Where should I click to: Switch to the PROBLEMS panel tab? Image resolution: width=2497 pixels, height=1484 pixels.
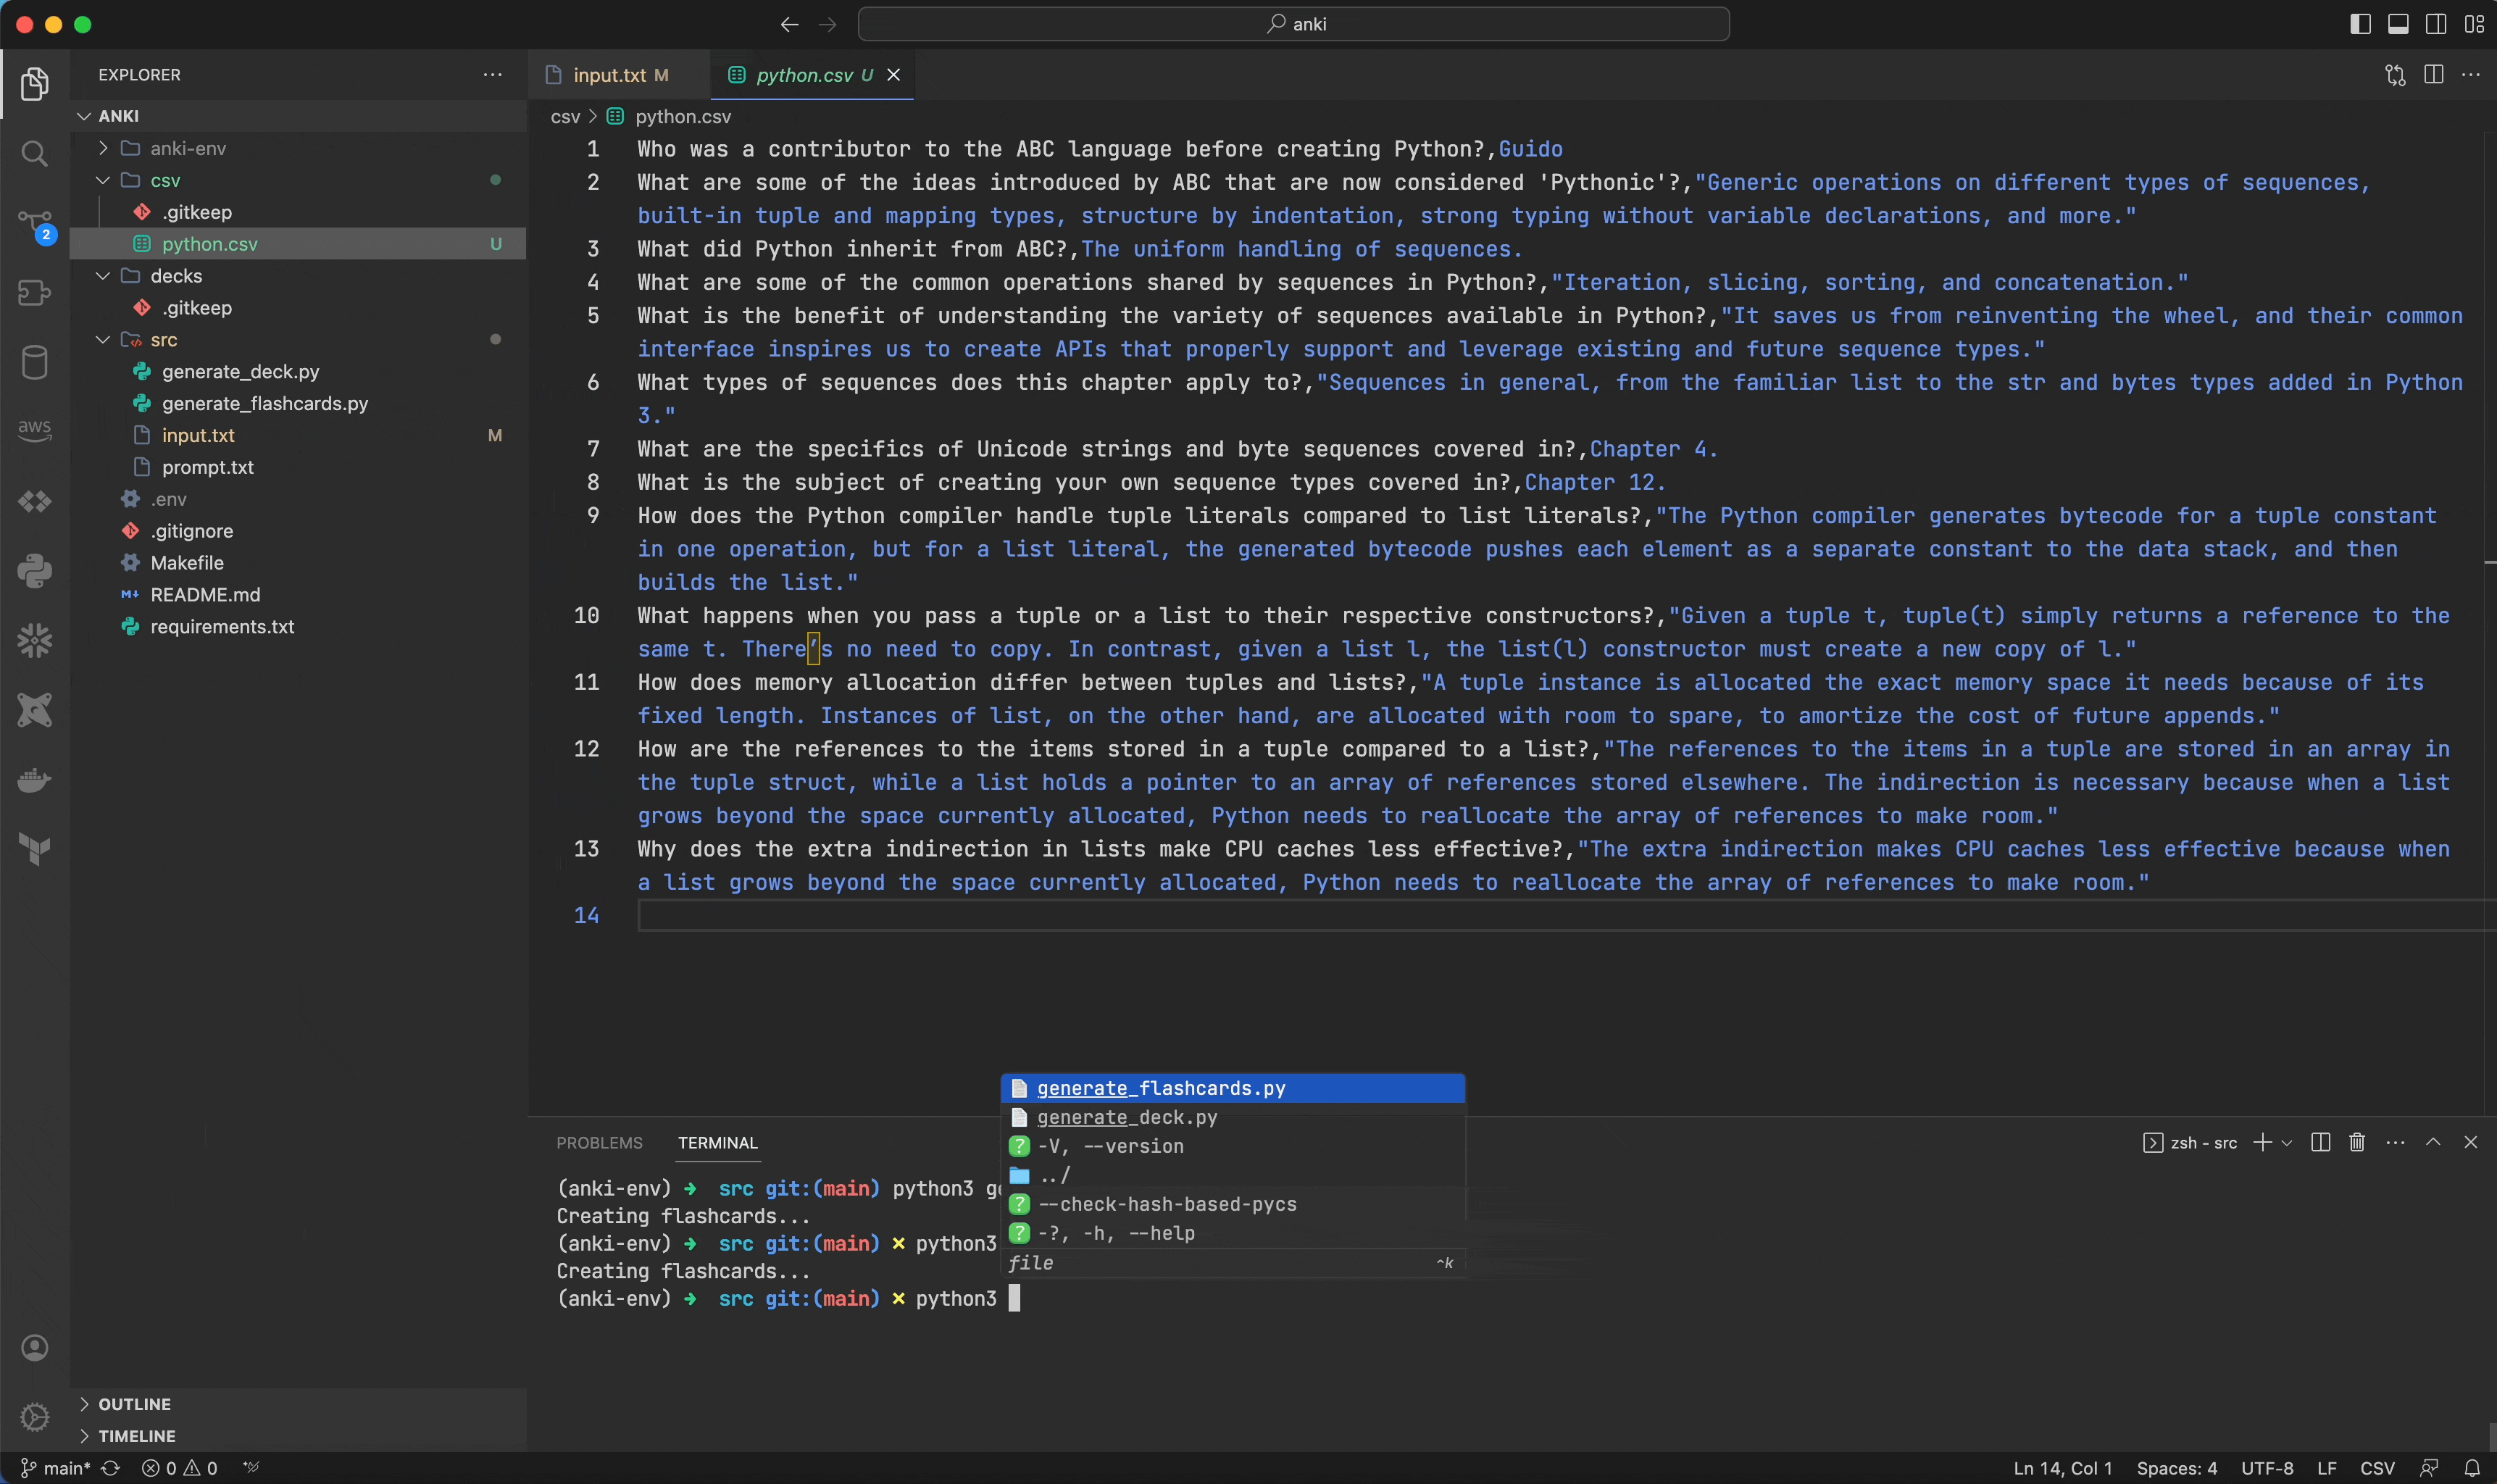coord(599,1142)
